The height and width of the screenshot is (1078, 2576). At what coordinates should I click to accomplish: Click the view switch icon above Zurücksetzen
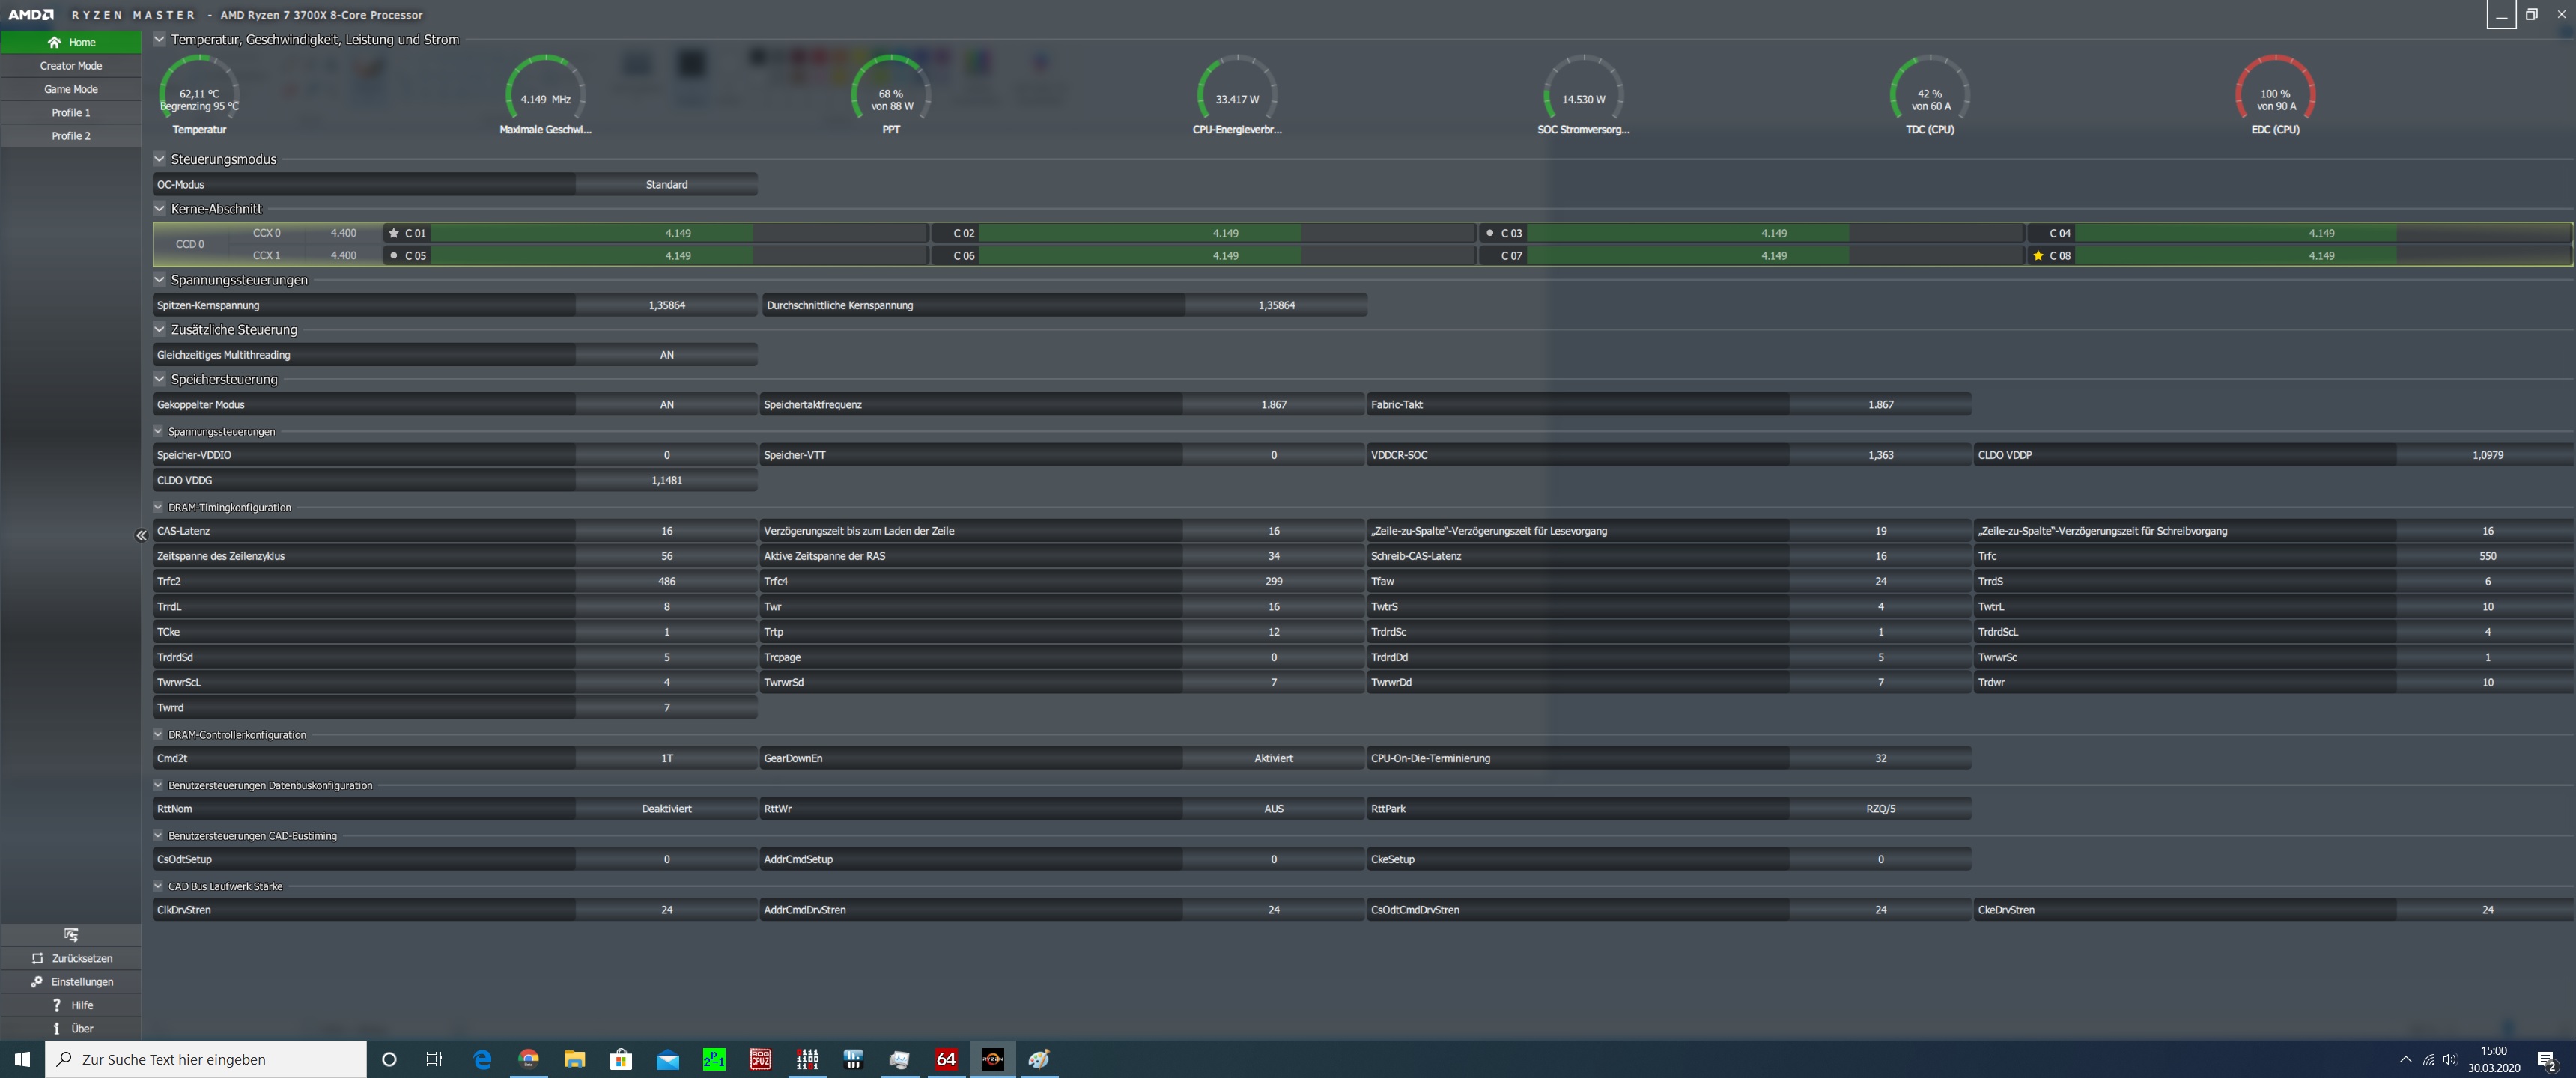click(x=71, y=934)
